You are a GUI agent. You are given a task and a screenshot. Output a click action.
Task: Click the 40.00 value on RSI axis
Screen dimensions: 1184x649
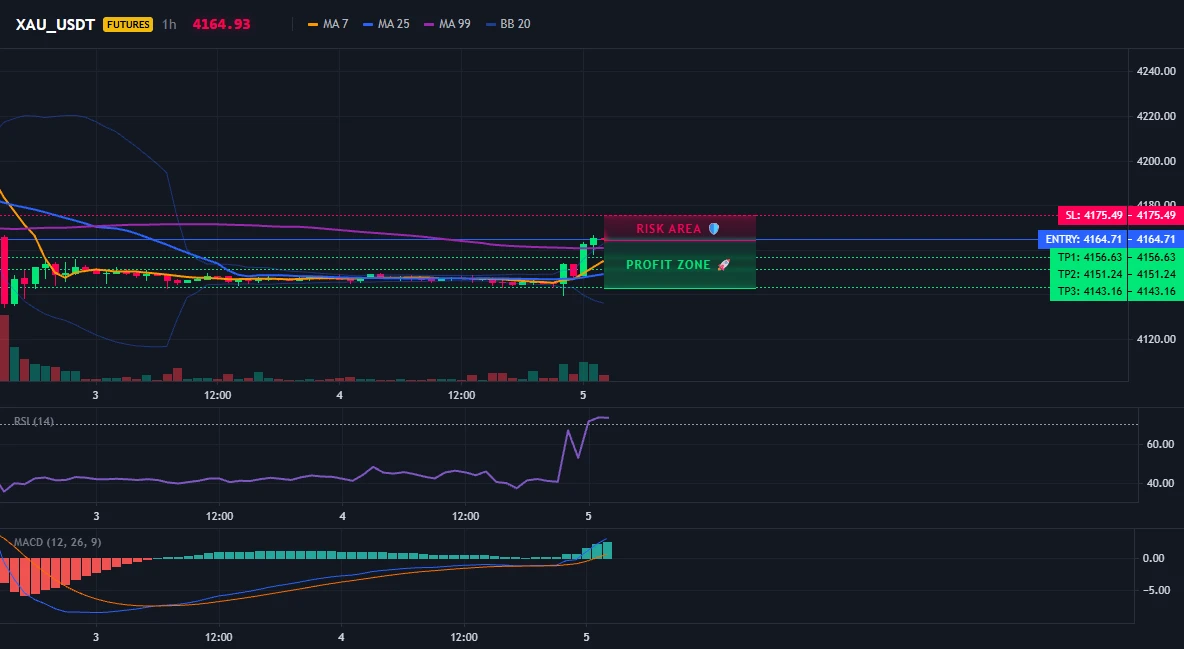pyautogui.click(x=1161, y=484)
